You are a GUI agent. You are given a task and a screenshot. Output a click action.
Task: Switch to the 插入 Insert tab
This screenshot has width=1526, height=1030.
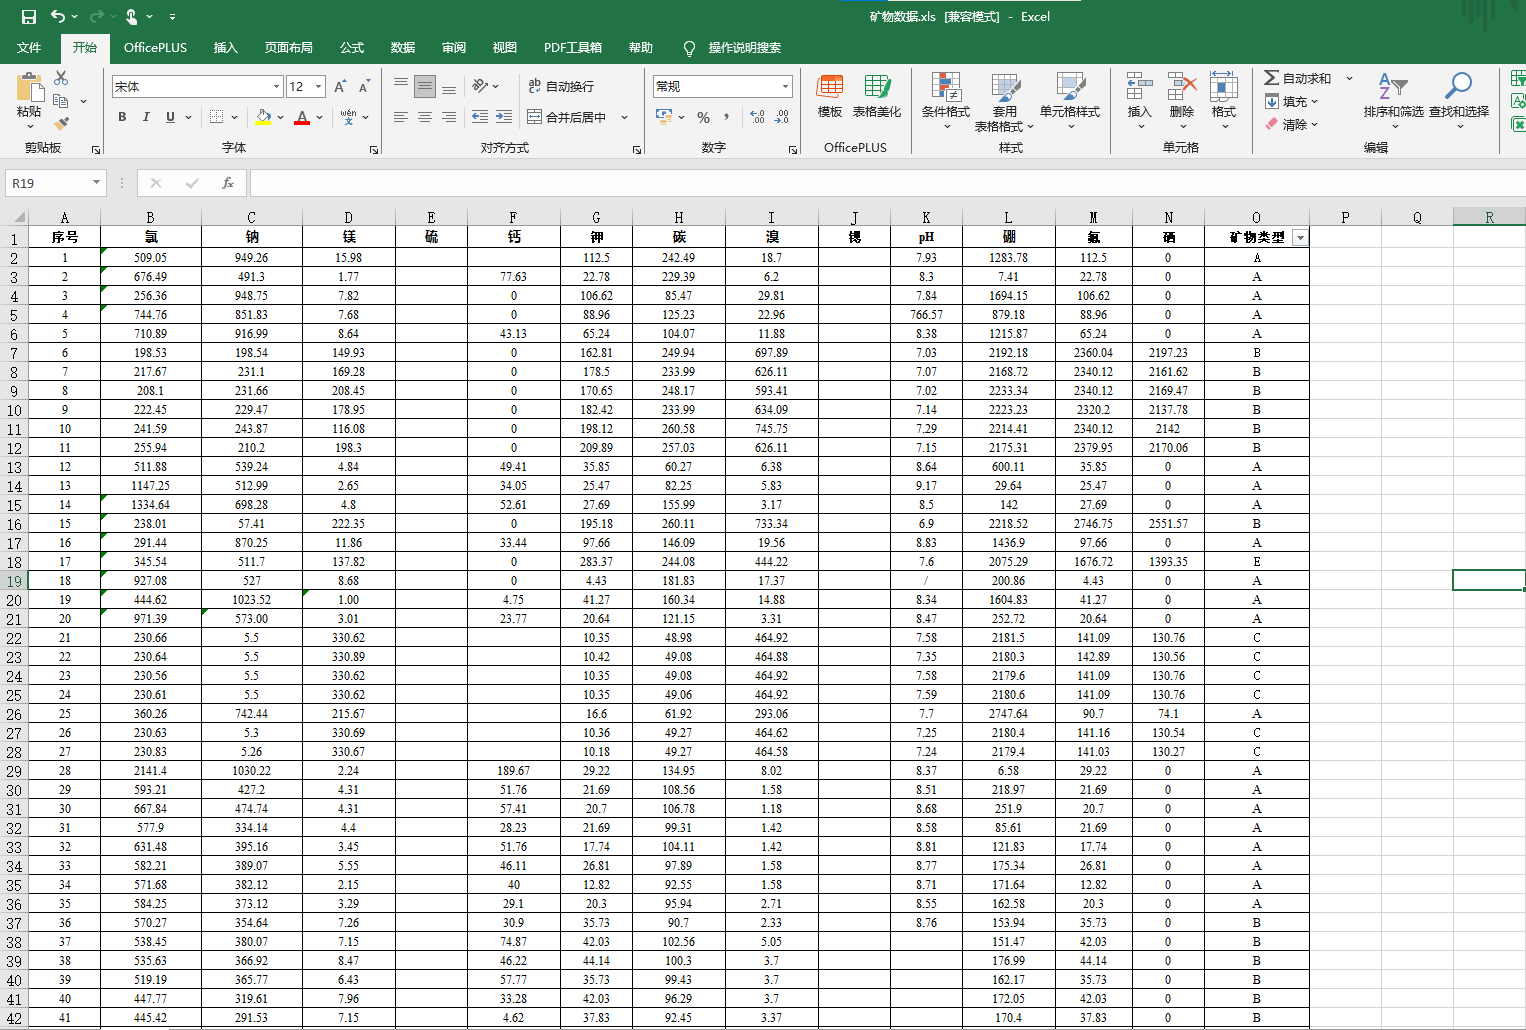coord(226,47)
